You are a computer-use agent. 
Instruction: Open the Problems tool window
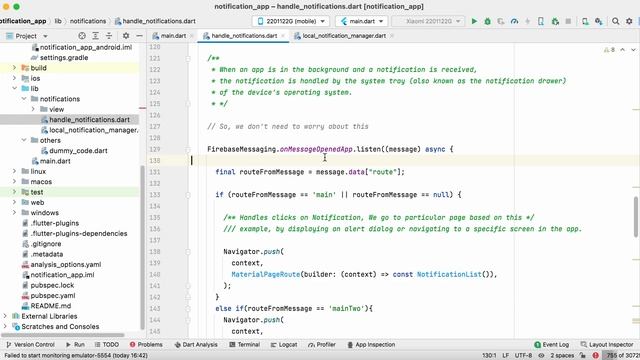[x=146, y=344]
